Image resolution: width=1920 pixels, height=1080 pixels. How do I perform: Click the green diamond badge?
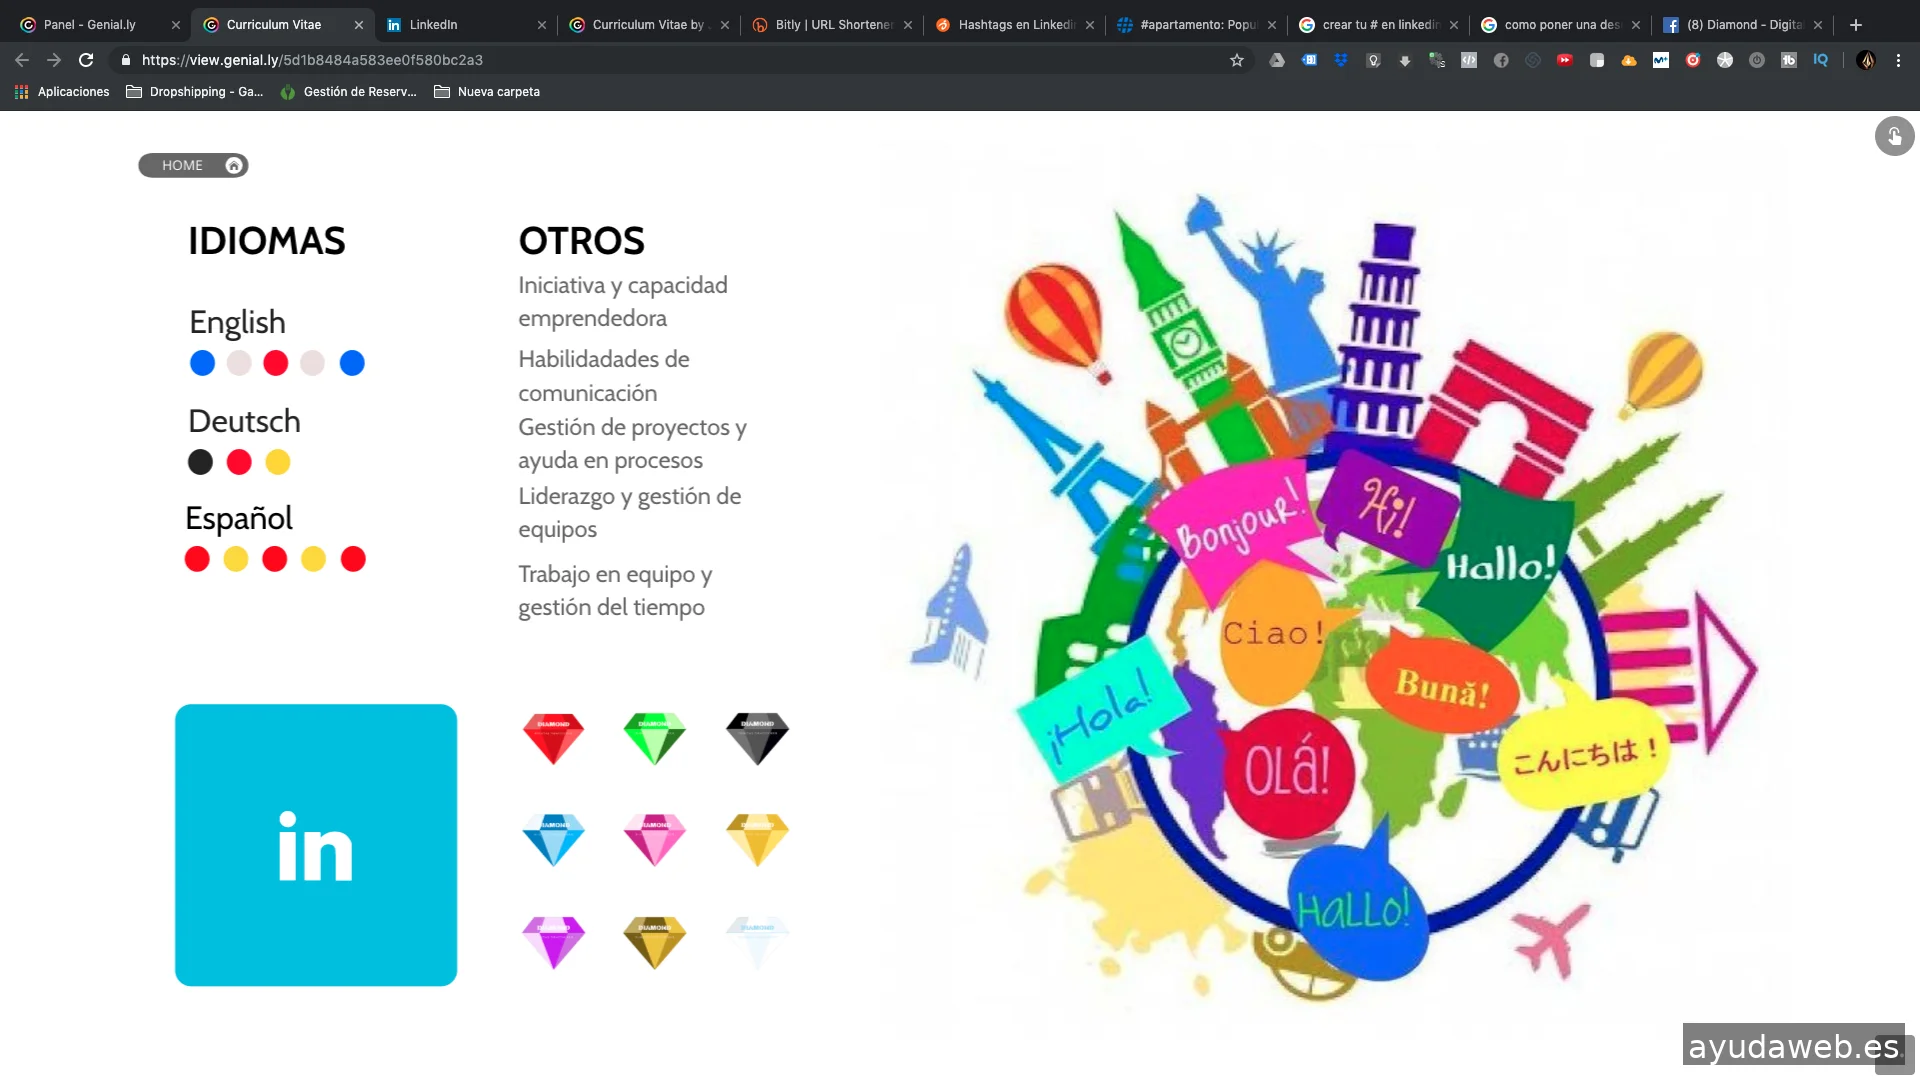point(654,738)
